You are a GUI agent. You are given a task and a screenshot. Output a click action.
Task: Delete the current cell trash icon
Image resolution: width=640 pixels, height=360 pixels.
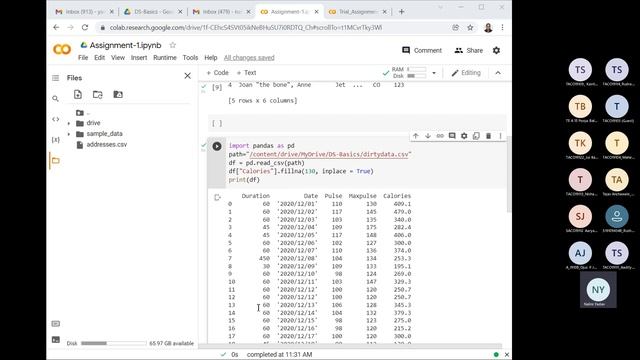488,136
